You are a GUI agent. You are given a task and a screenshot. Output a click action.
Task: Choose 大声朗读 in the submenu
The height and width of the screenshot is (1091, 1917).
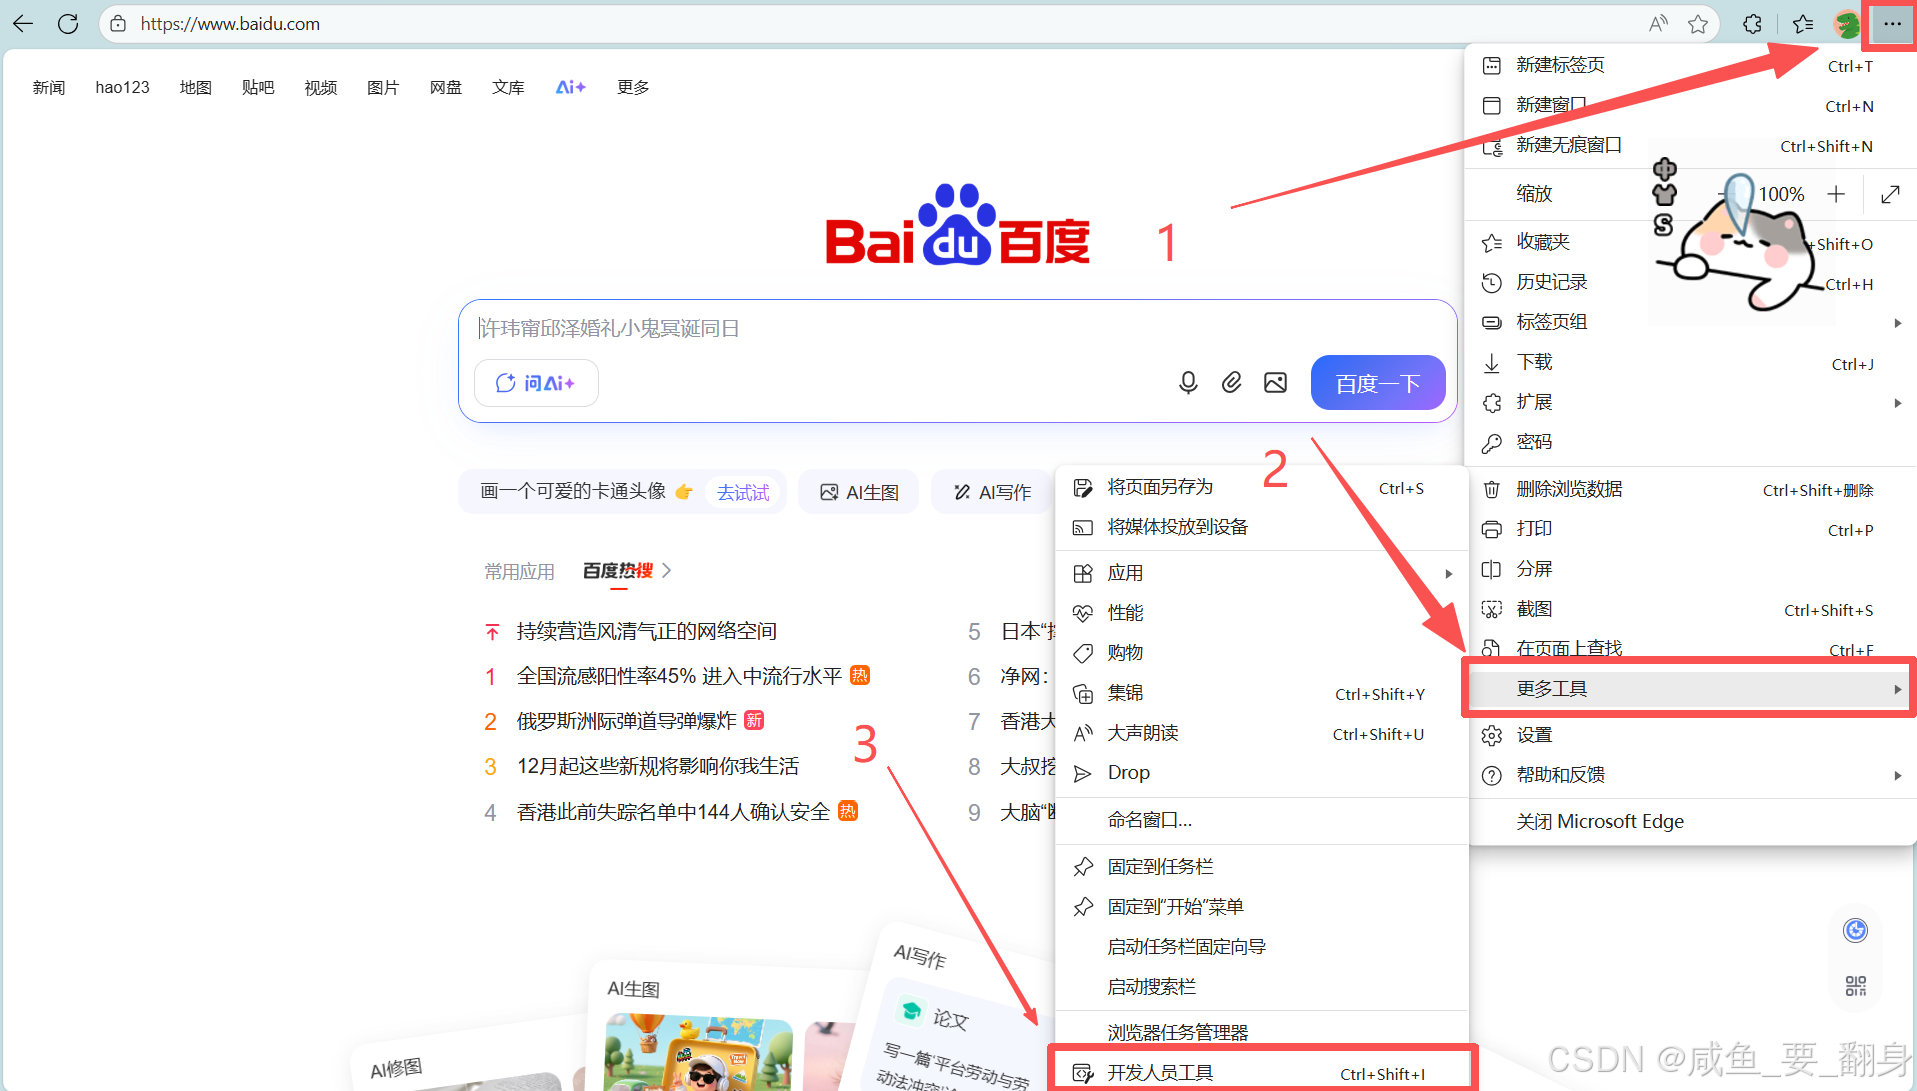(x=1262, y=734)
